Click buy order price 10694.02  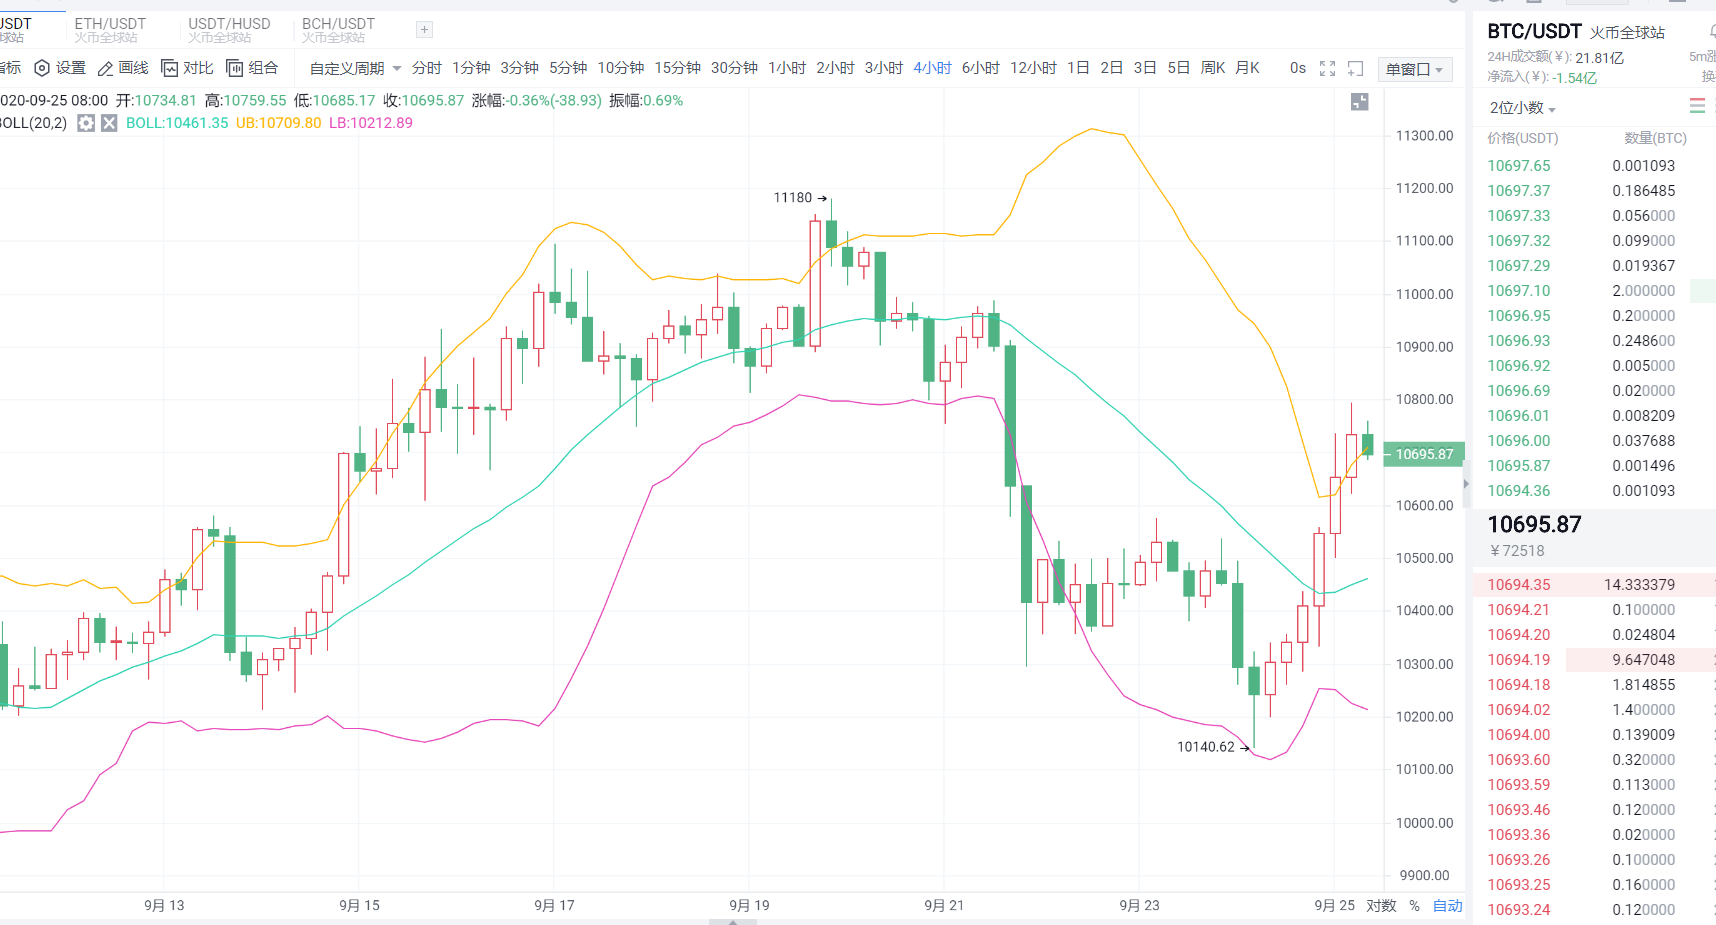click(x=1518, y=710)
